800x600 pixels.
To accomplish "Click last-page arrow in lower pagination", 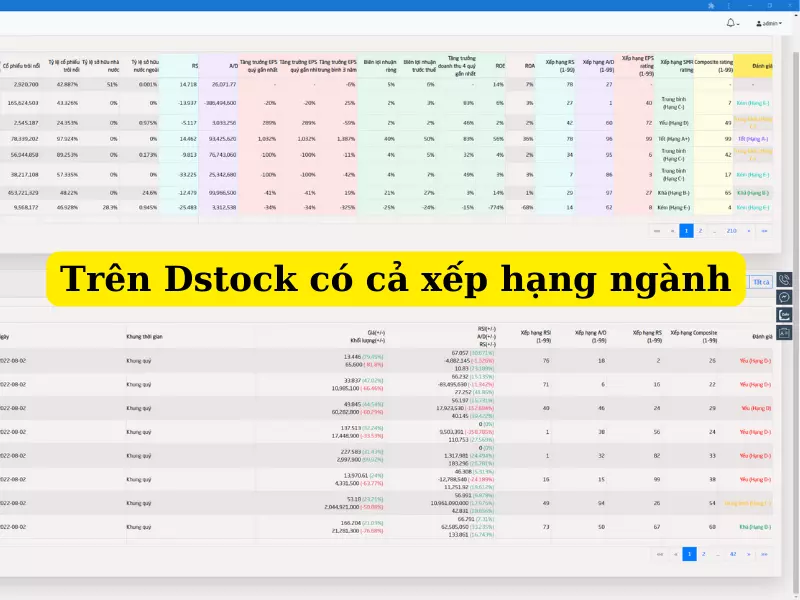I will click(x=764, y=554).
